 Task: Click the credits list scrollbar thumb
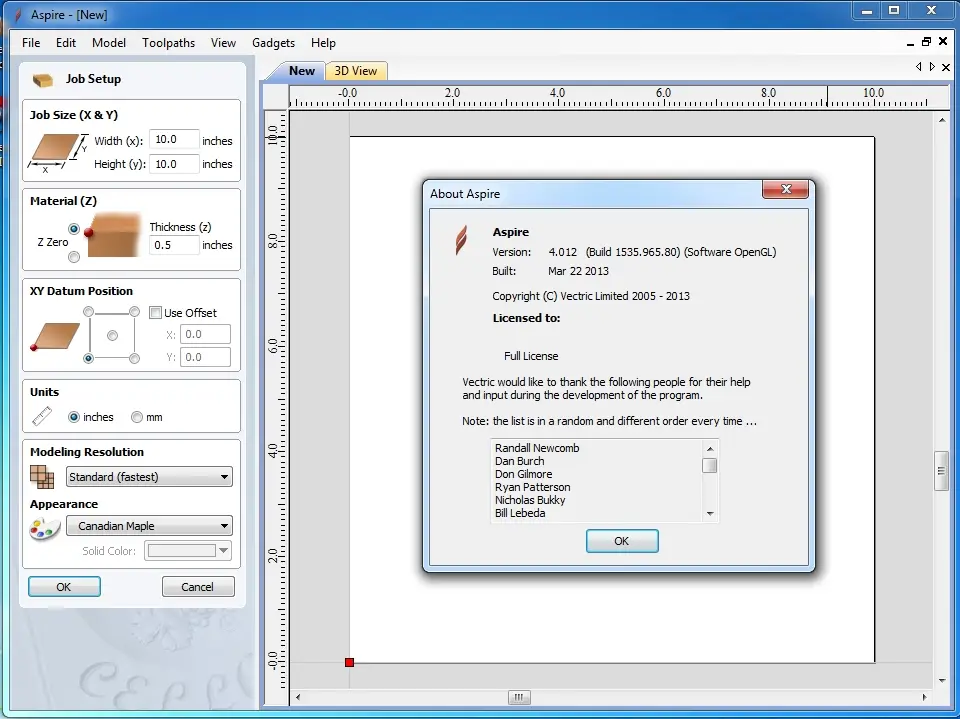tap(710, 465)
